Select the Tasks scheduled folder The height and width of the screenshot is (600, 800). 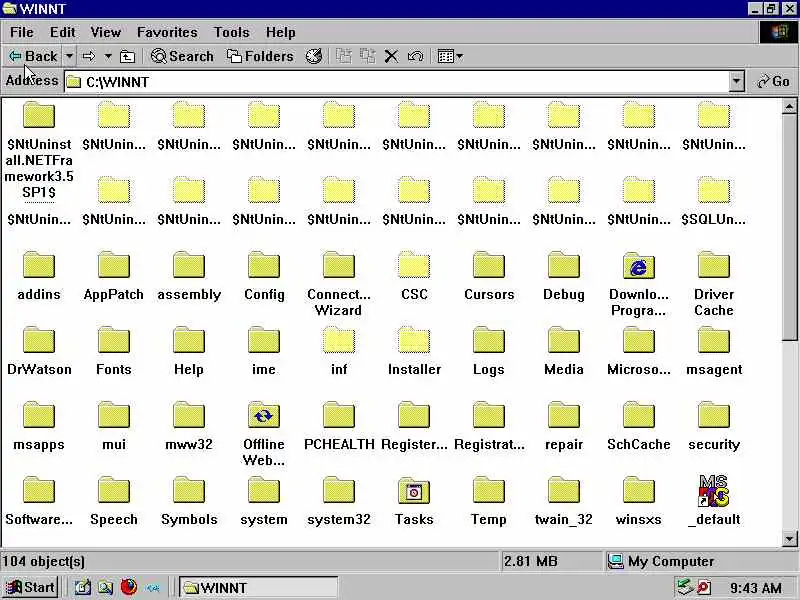[x=414, y=501]
